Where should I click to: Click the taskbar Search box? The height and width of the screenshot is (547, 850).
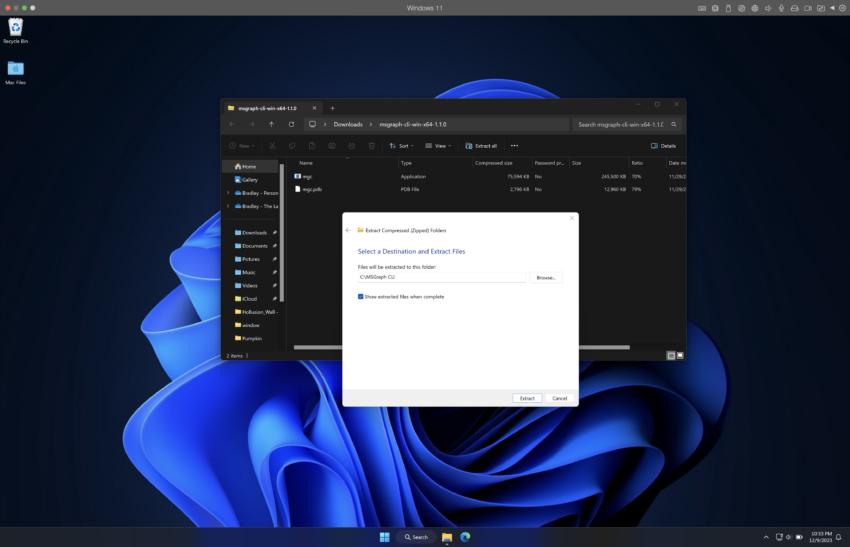click(416, 537)
